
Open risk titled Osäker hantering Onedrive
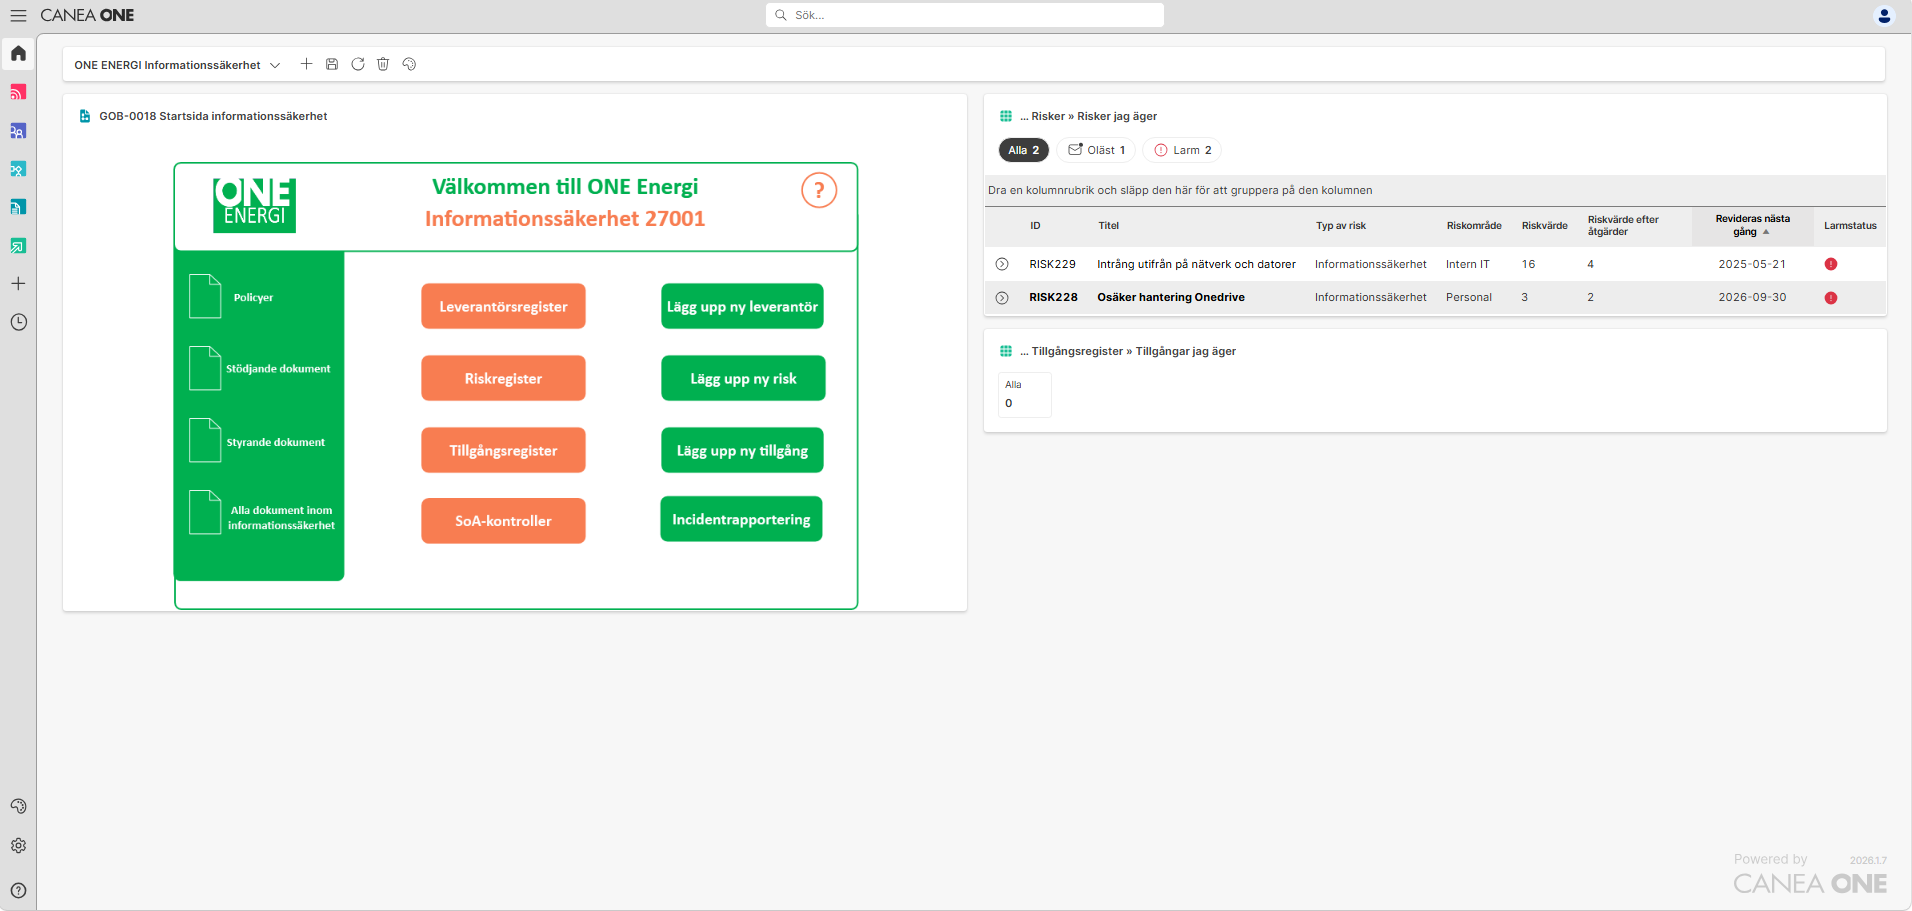pos(1170,298)
